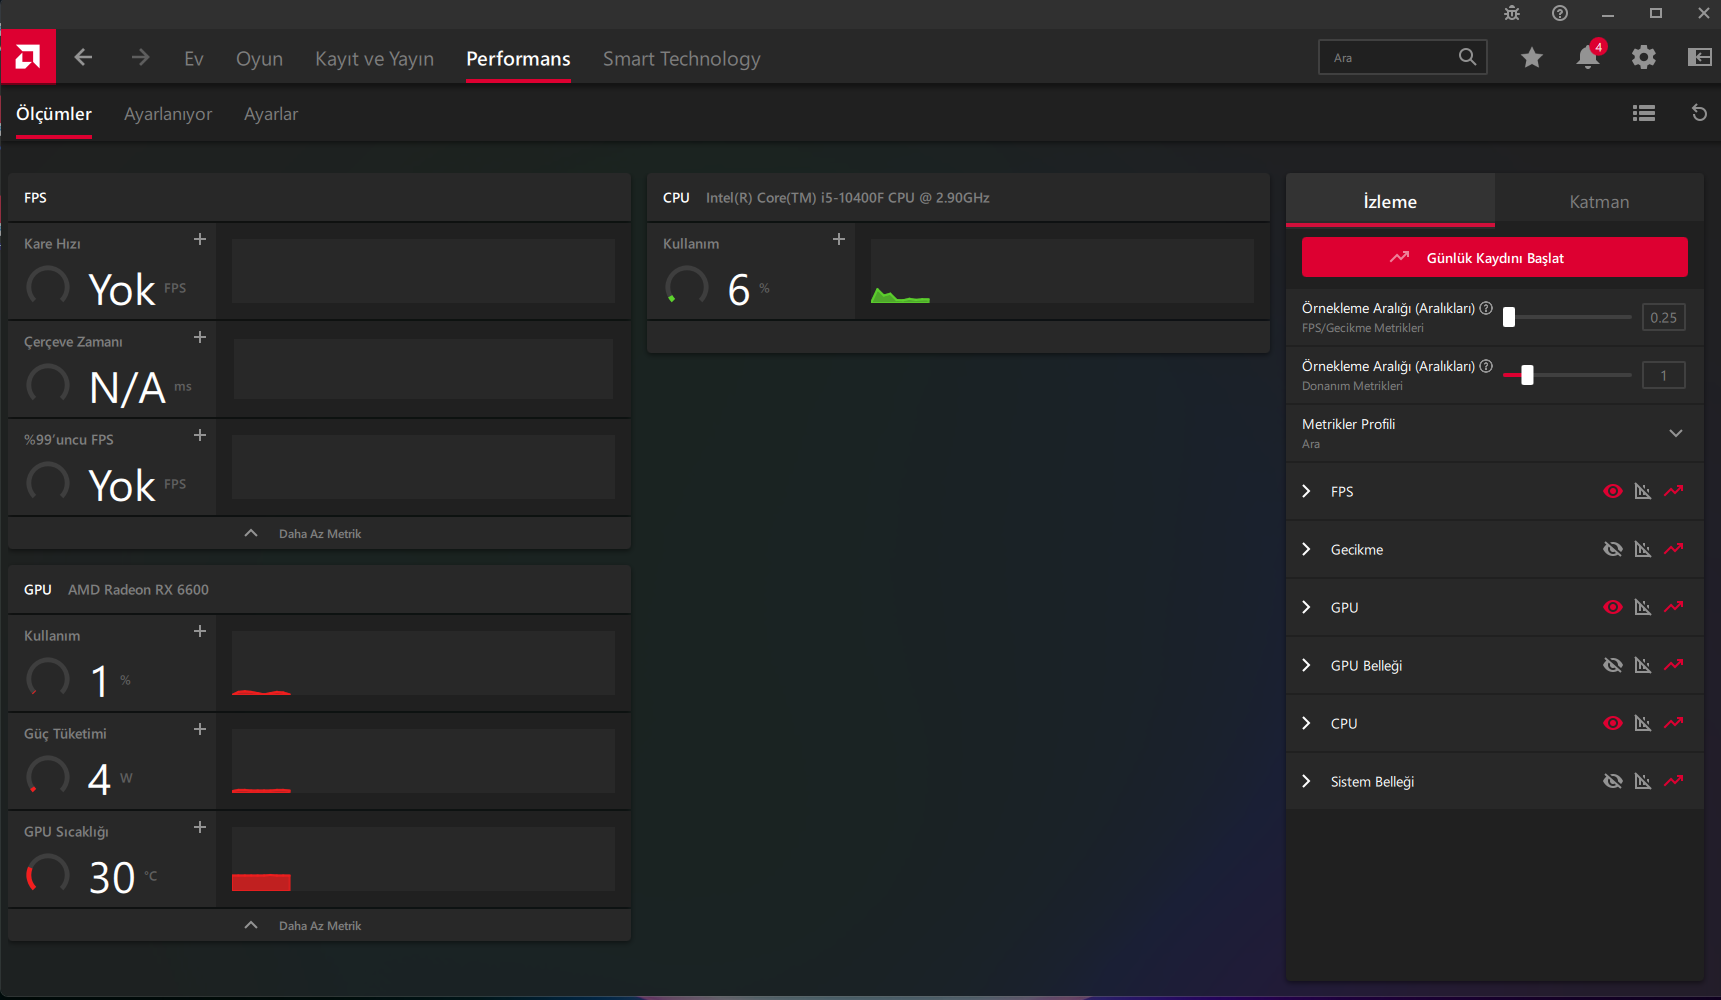This screenshot has width=1721, height=1000.
Task: Click the AMD logo home icon
Action: (x=28, y=57)
